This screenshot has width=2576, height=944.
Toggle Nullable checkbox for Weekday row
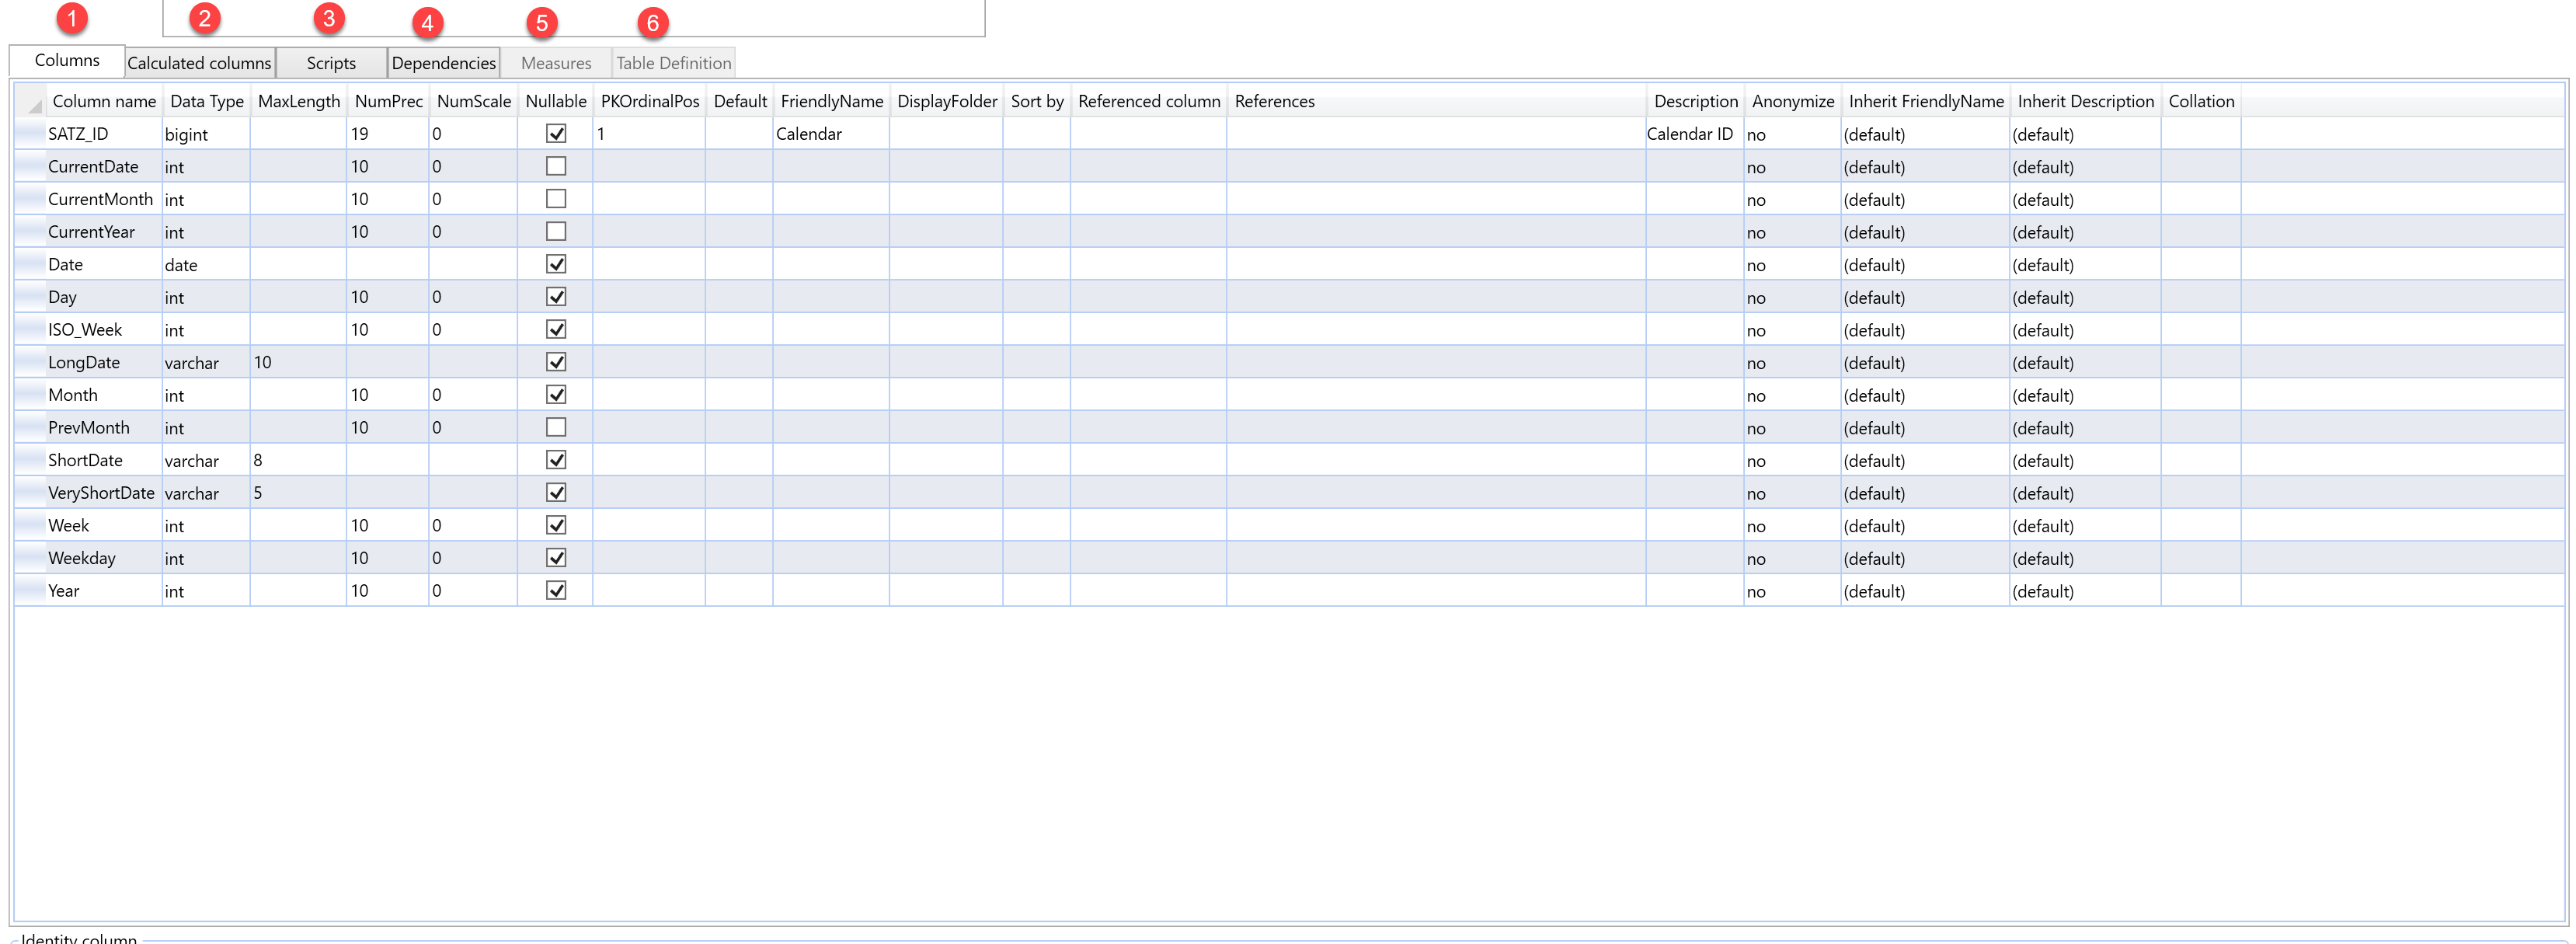click(556, 558)
